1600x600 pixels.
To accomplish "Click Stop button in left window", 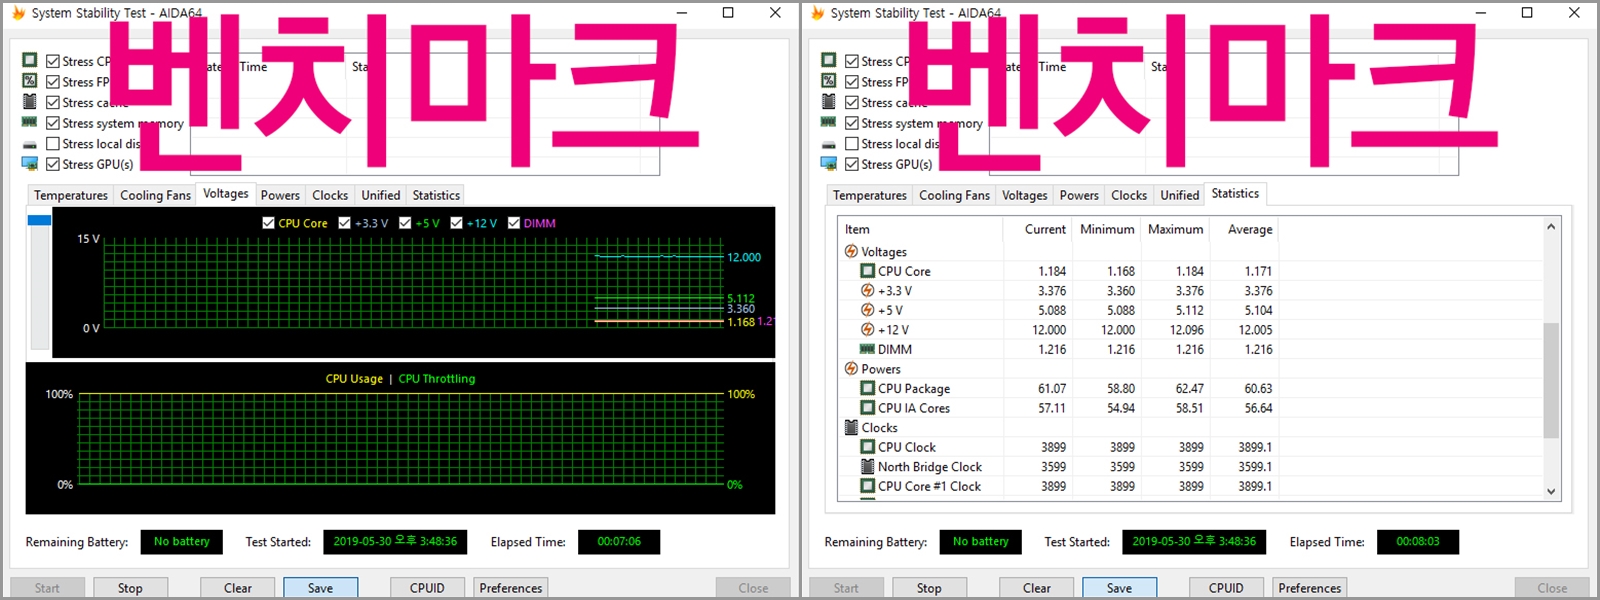I will 130,588.
